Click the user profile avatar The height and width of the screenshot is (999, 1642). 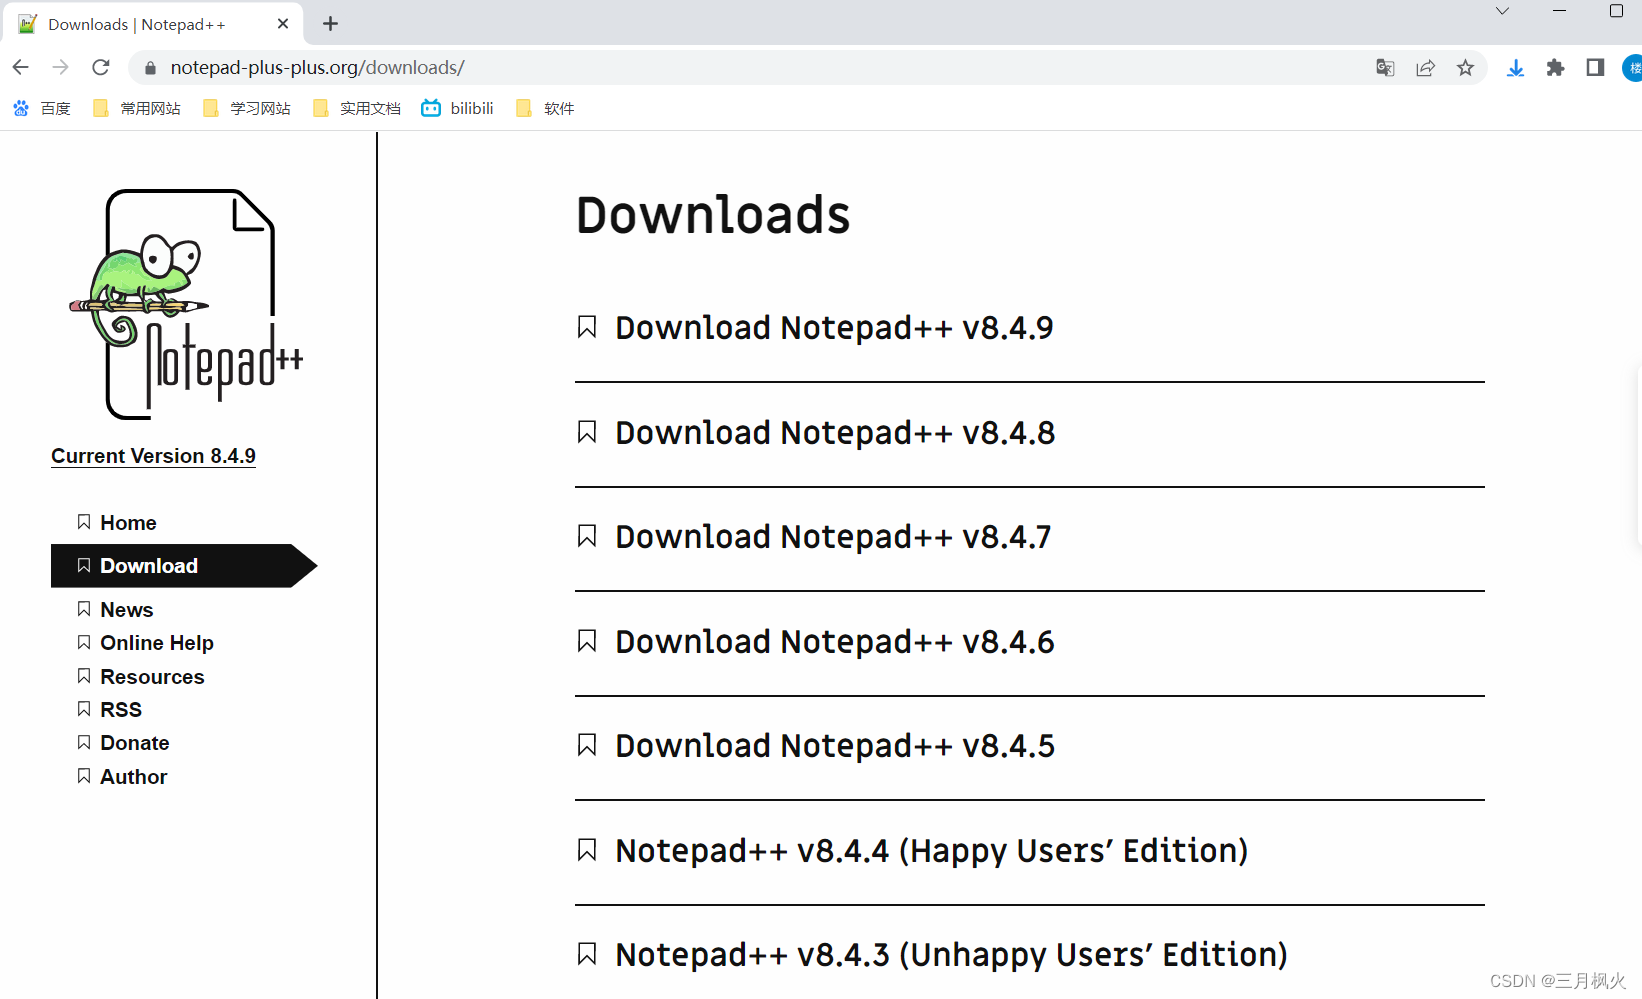coord(1633,68)
